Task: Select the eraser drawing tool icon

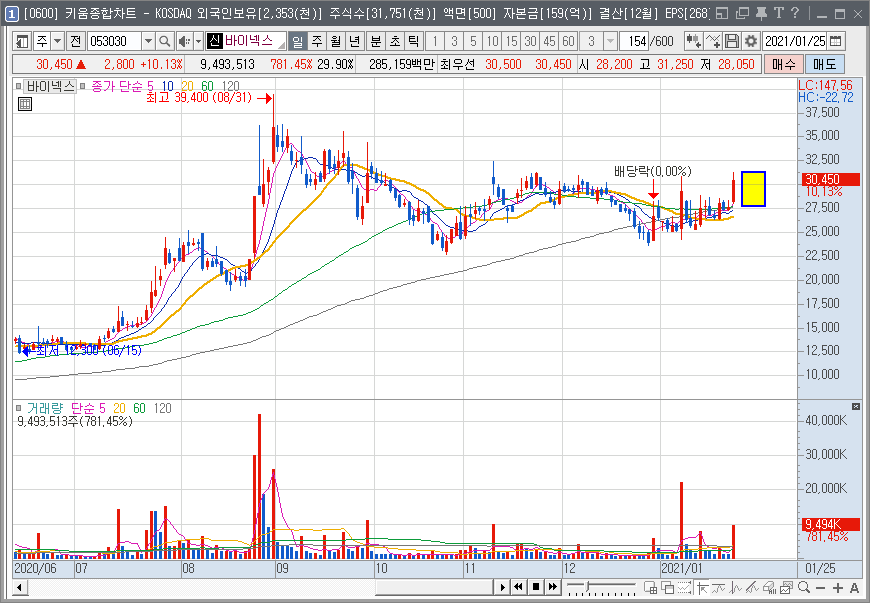Action: point(769,587)
